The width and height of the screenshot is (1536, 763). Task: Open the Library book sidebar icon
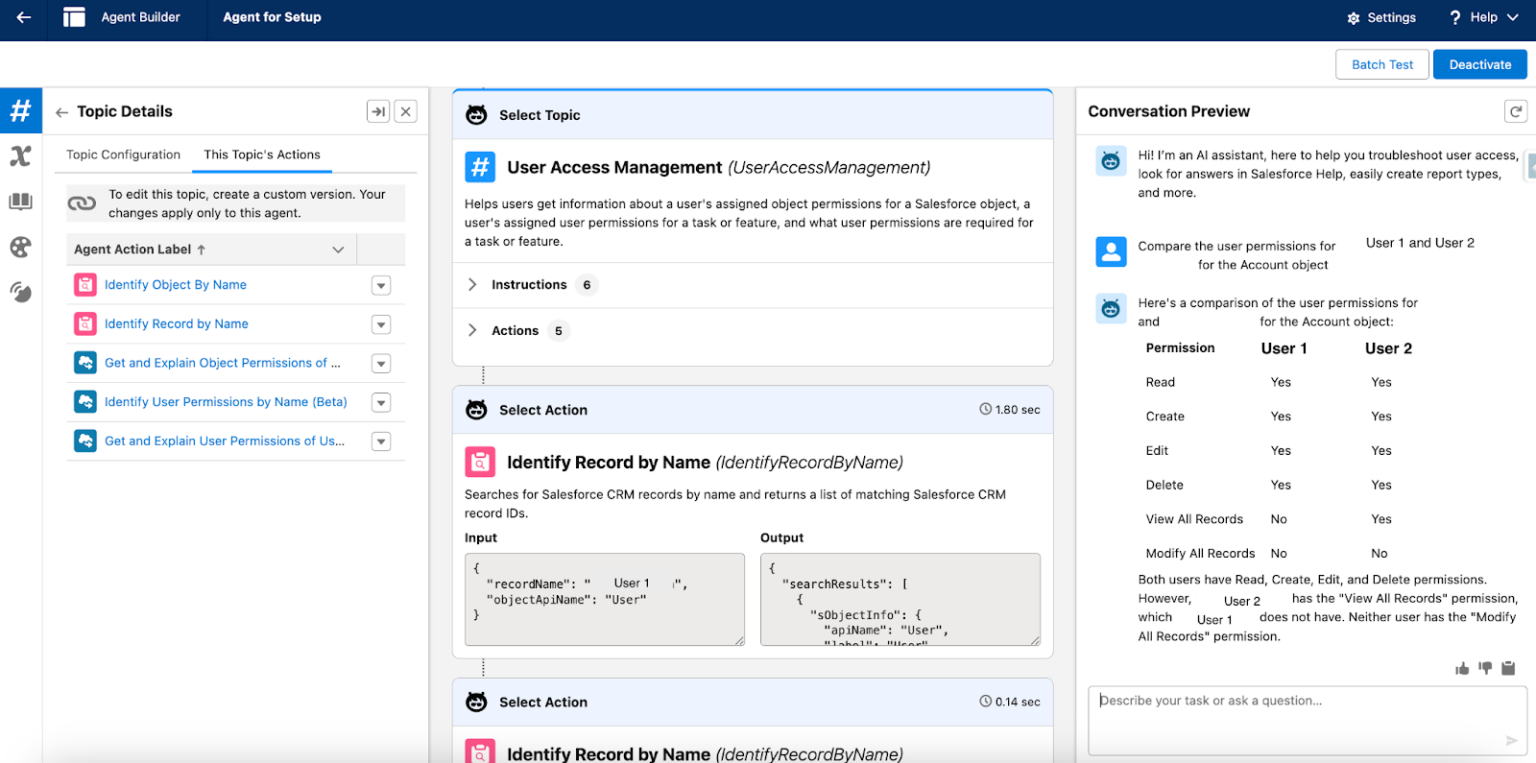(x=20, y=202)
